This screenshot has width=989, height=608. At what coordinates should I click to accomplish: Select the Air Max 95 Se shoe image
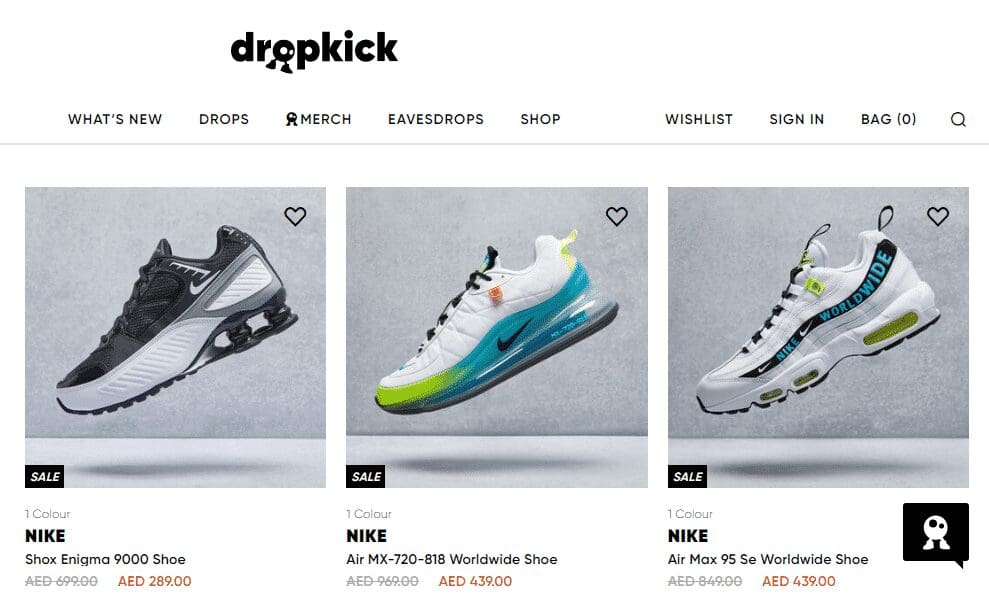pyautogui.click(x=818, y=337)
